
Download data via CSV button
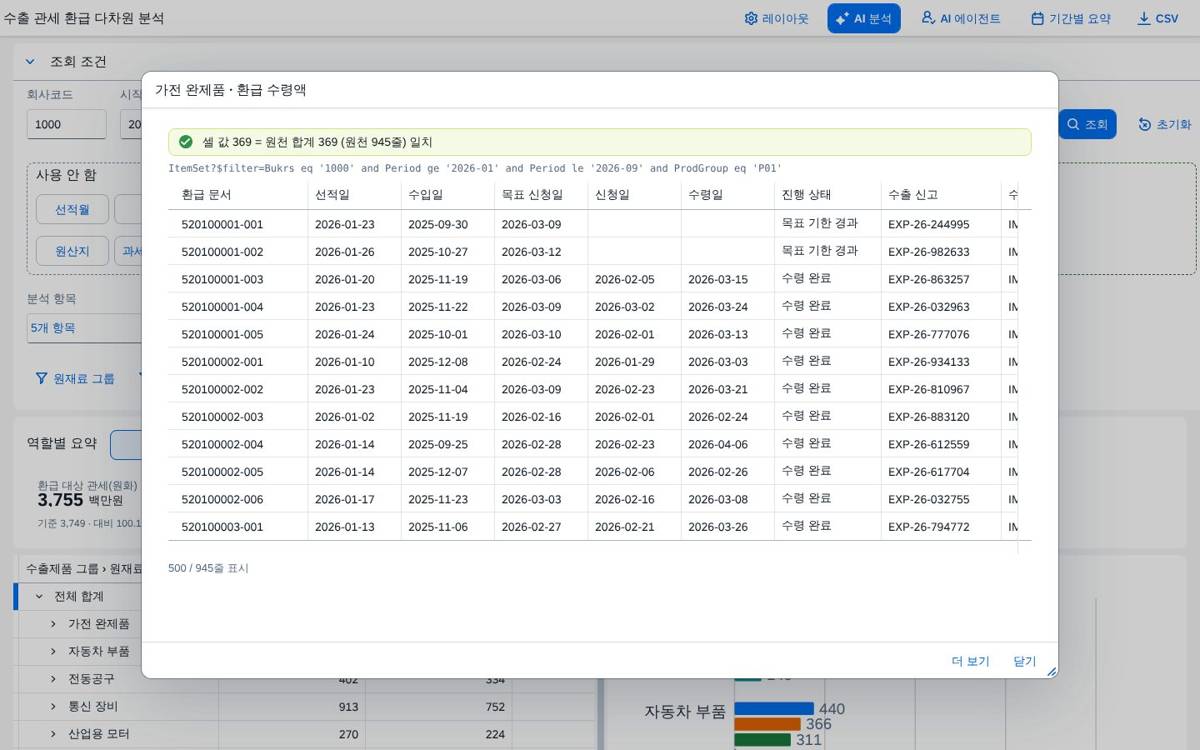pos(1158,18)
